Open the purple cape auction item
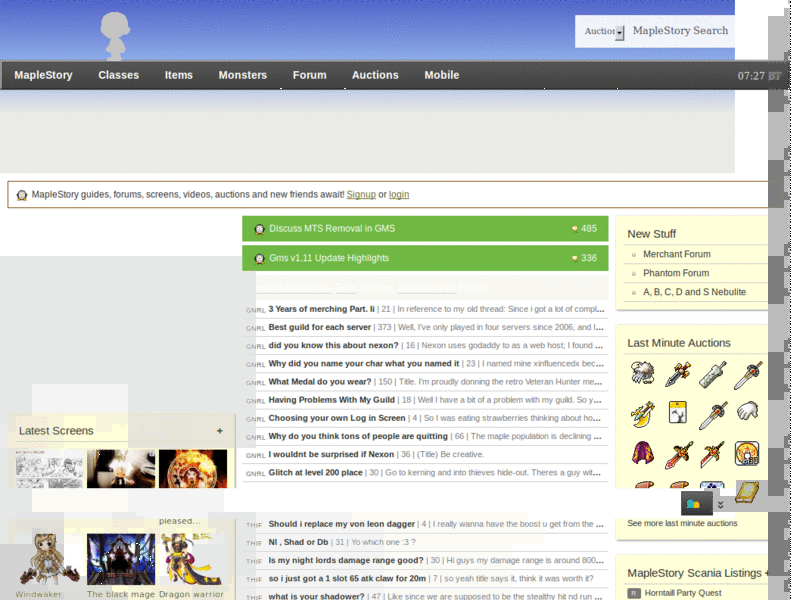Viewport: 800px width, 600px height. coord(642,453)
